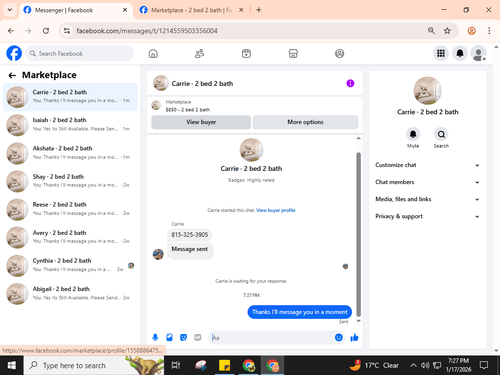Screen dimensions: 500x375
Task: Open Shay - 2 bed 2 bath conversation
Action: (x=70, y=181)
